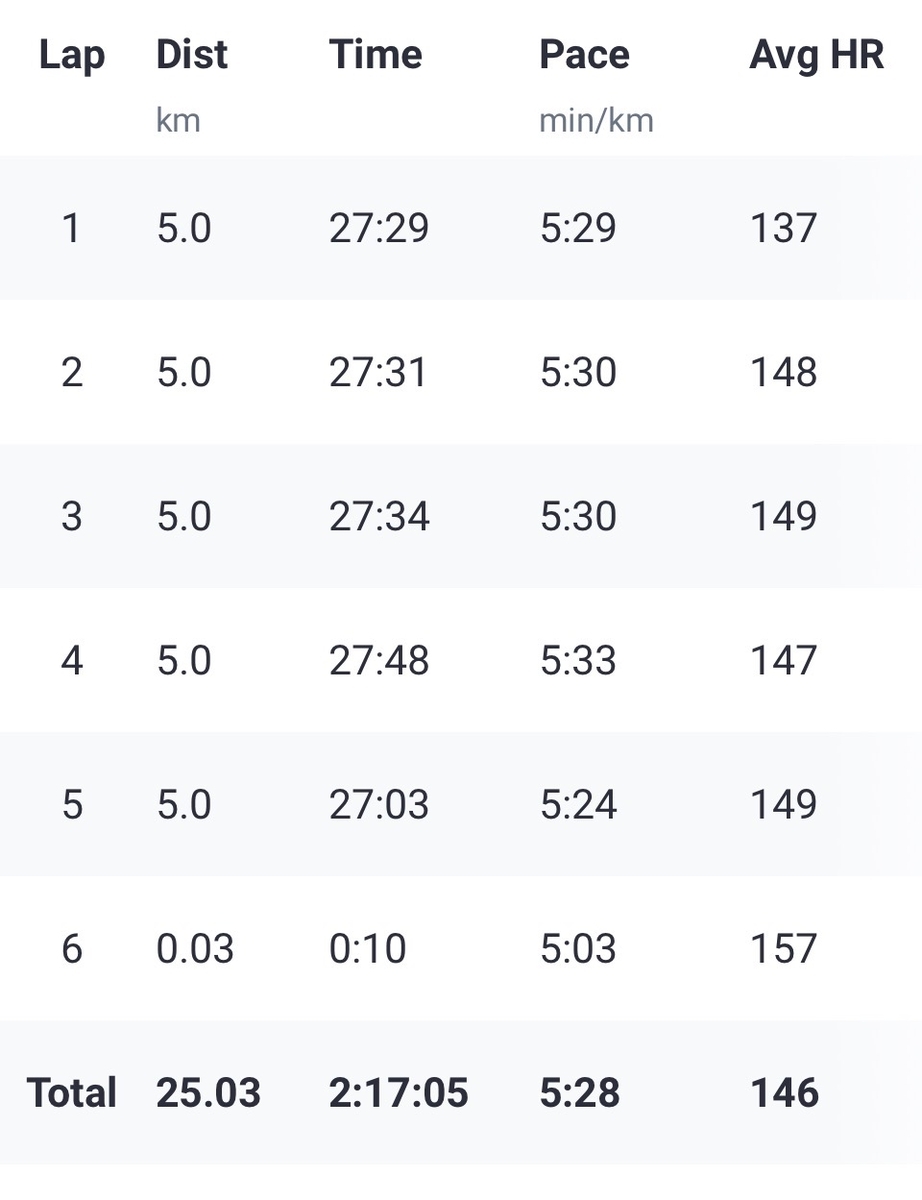Select lap 6 heart rate 157

784,949
